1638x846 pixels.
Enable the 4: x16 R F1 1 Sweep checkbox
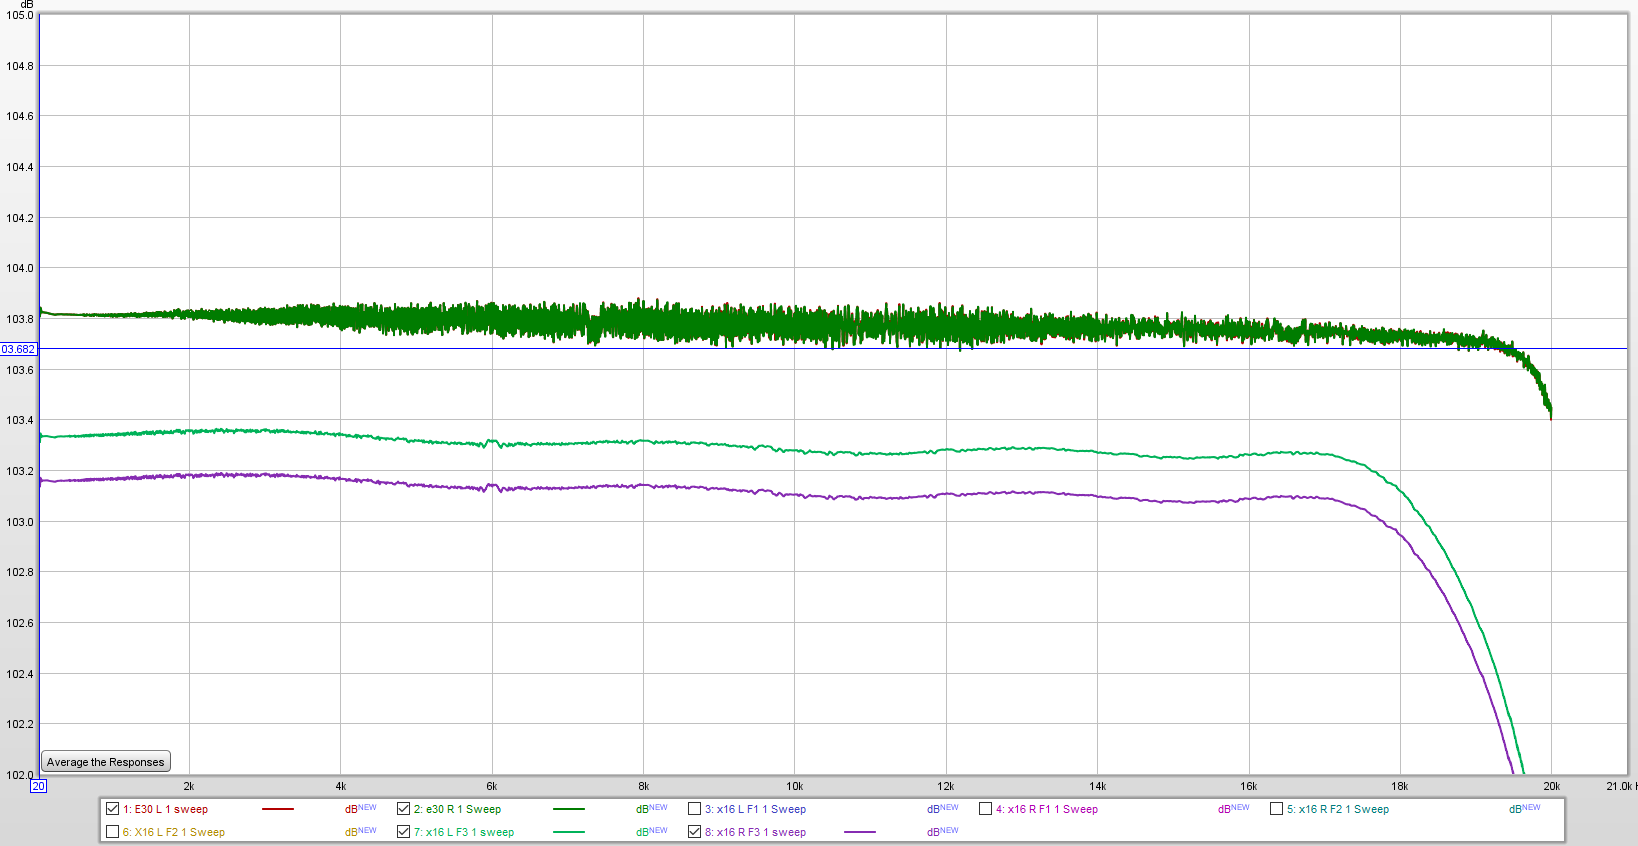pyautogui.click(x=985, y=809)
